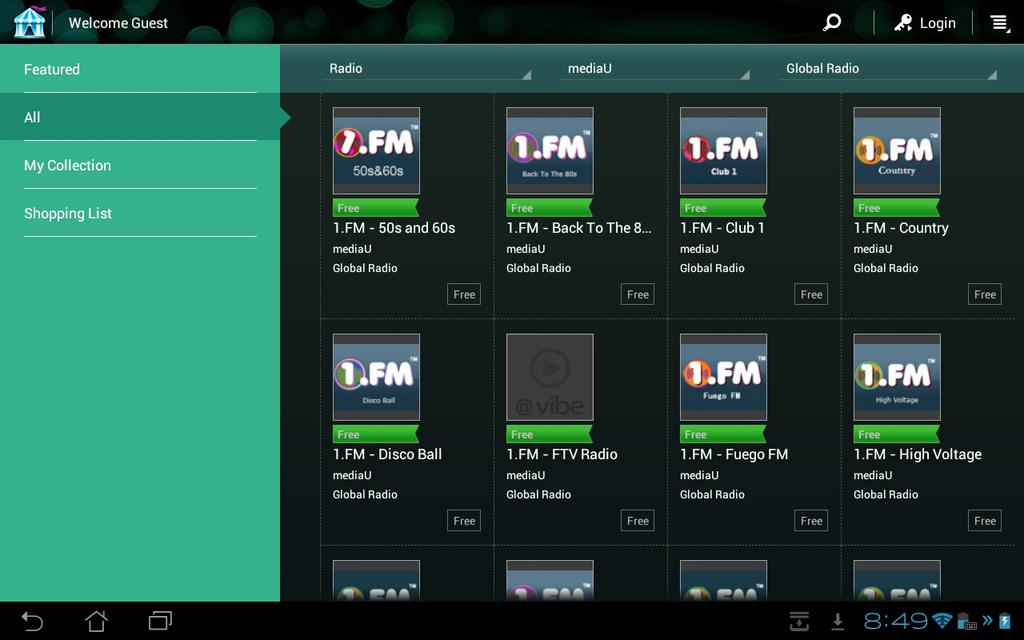Open the 1.FM Club 1 thumbnail
The image size is (1024, 640).
(x=724, y=151)
